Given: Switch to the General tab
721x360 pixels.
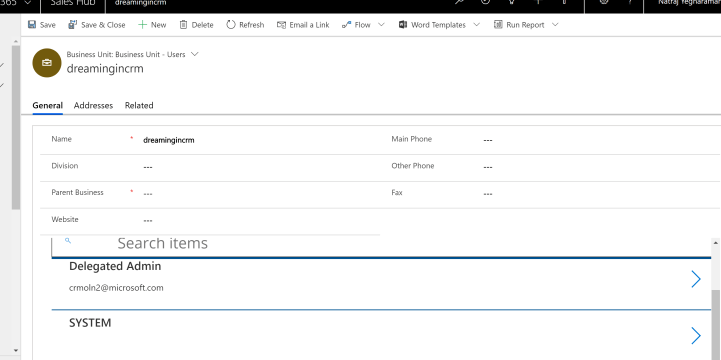Looking at the screenshot, I should [x=47, y=105].
